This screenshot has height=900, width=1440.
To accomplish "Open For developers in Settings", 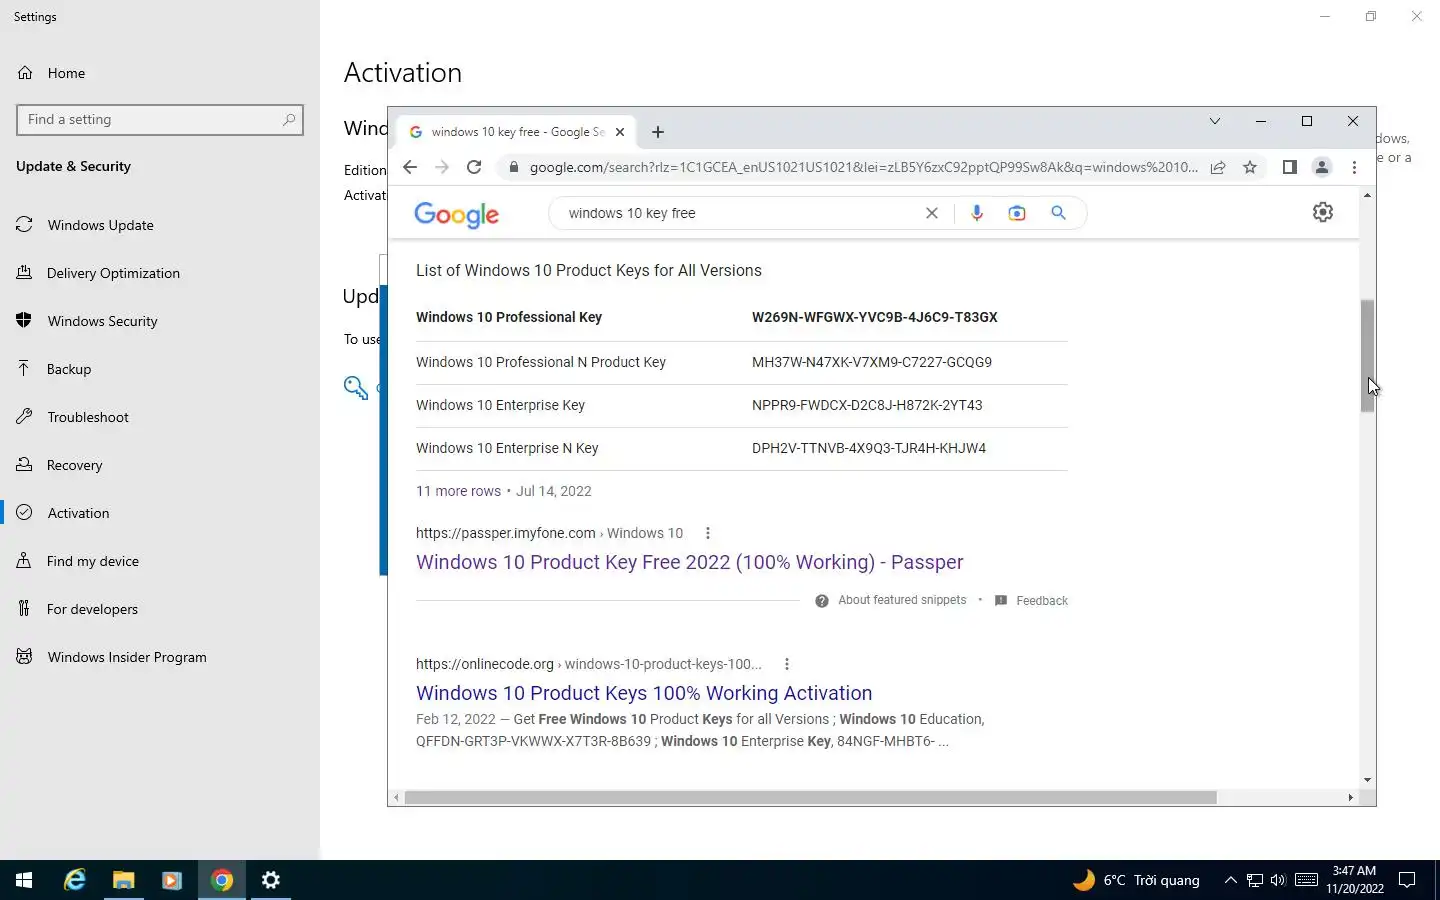I will pyautogui.click(x=160, y=609).
